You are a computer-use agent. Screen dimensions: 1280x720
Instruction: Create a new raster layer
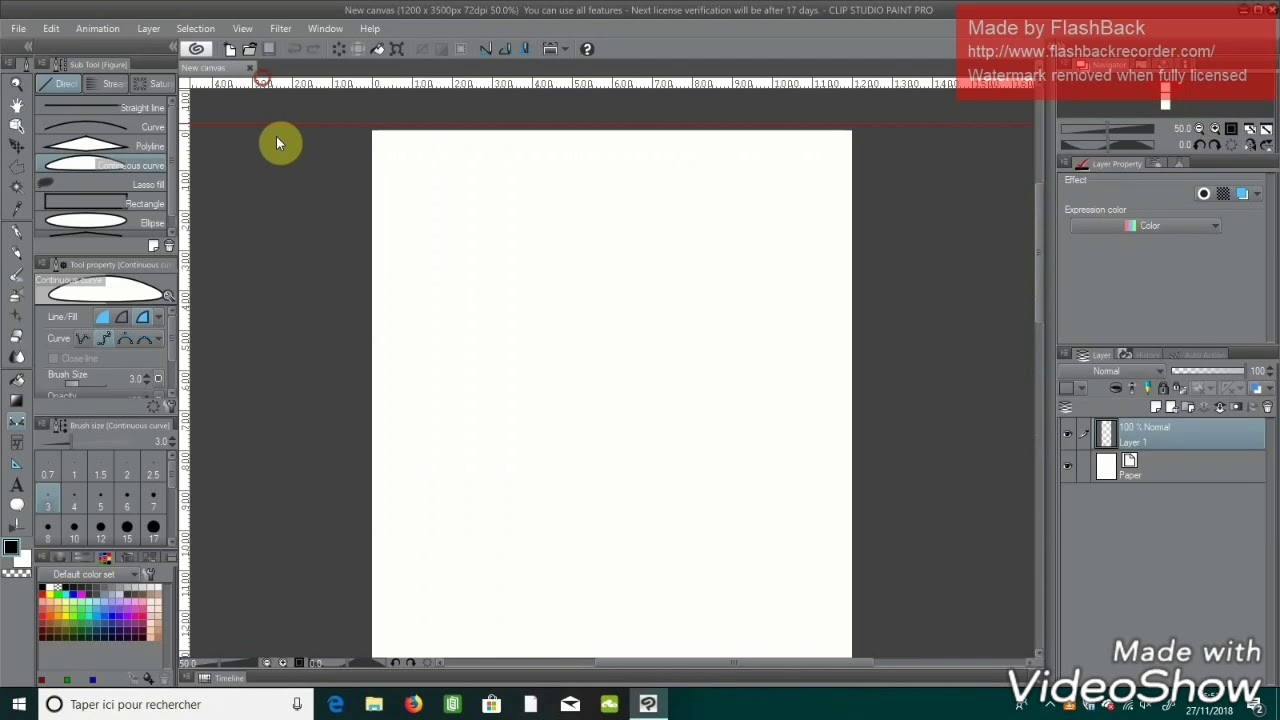[1156, 406]
